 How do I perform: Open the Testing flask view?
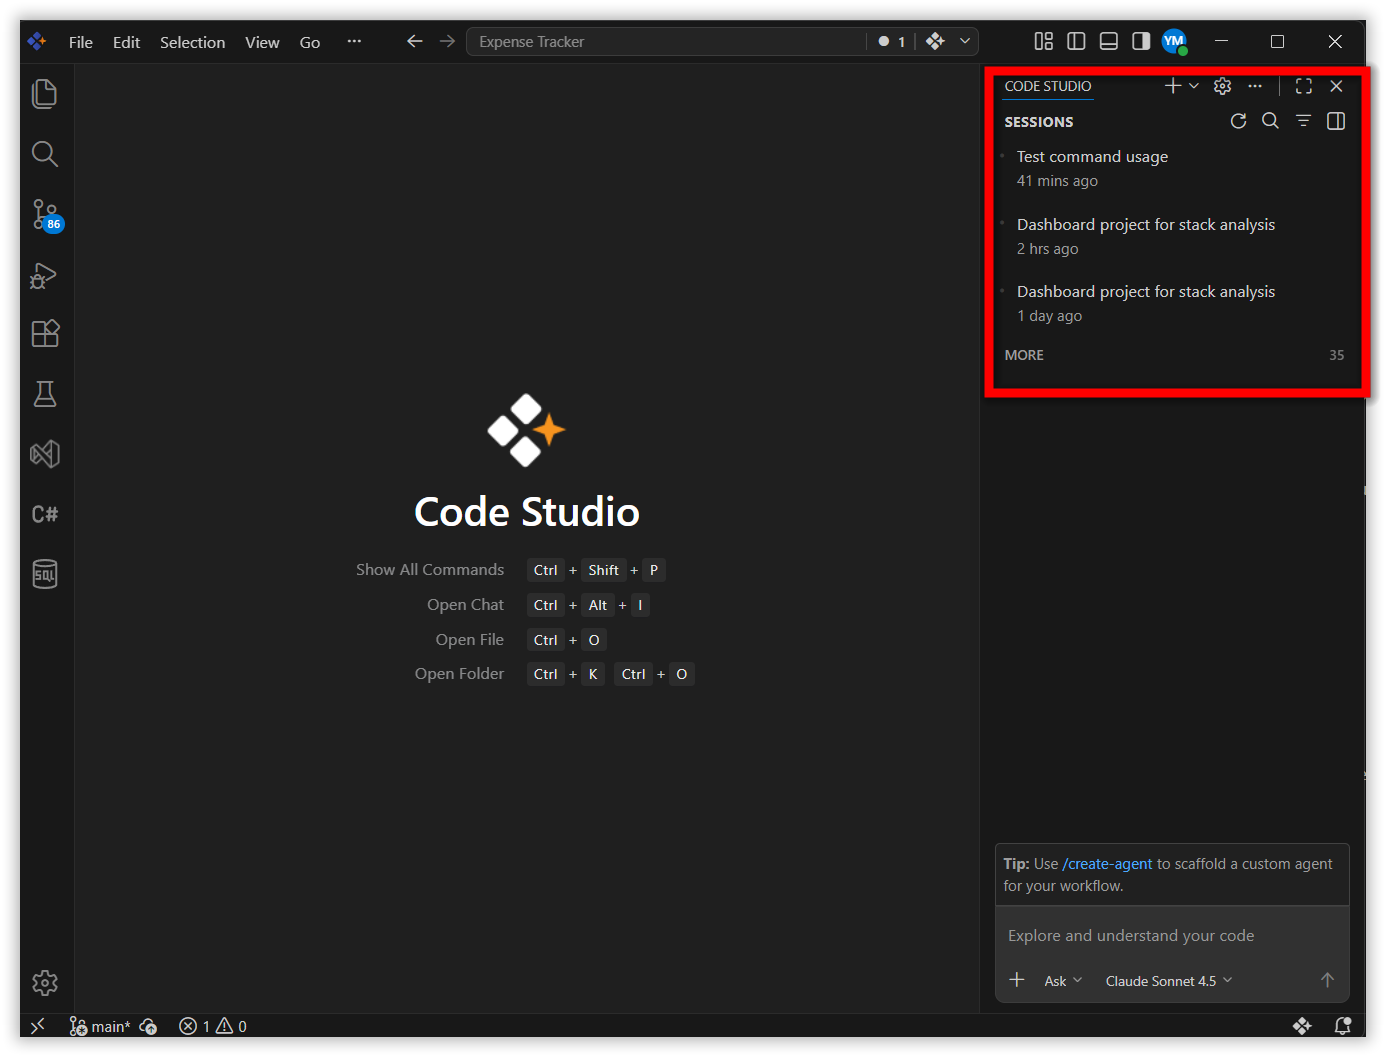pos(45,394)
